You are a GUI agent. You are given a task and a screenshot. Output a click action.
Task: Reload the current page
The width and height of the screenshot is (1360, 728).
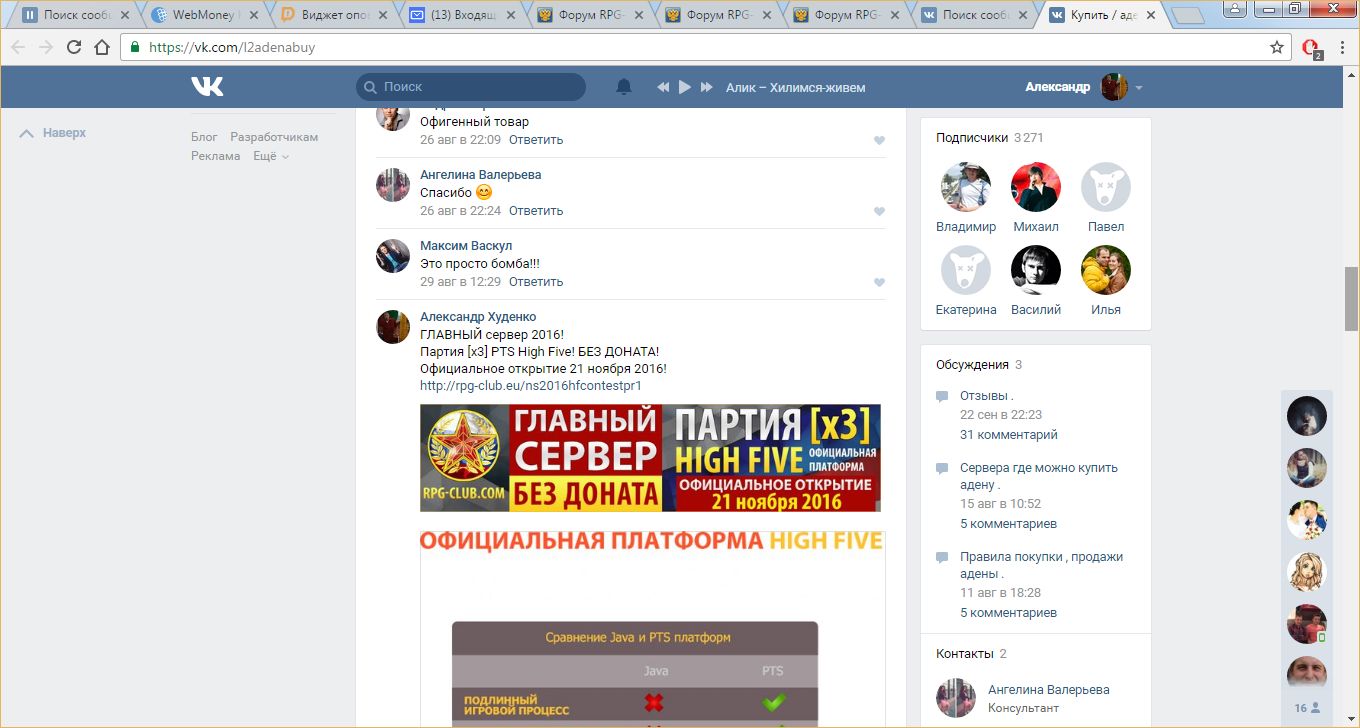[74, 47]
